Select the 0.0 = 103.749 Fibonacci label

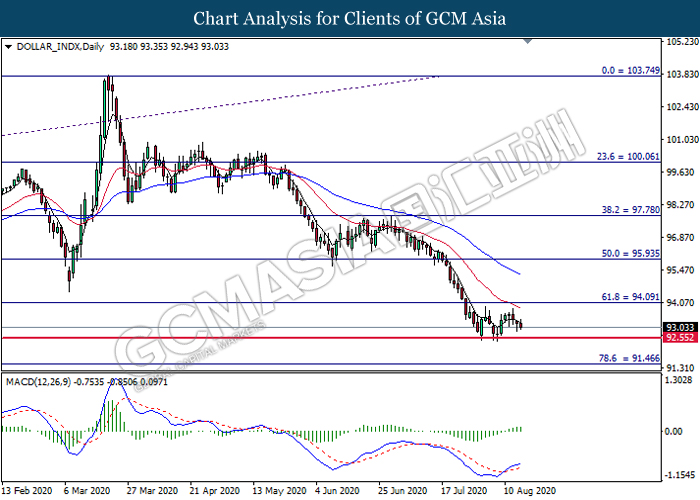pos(630,70)
